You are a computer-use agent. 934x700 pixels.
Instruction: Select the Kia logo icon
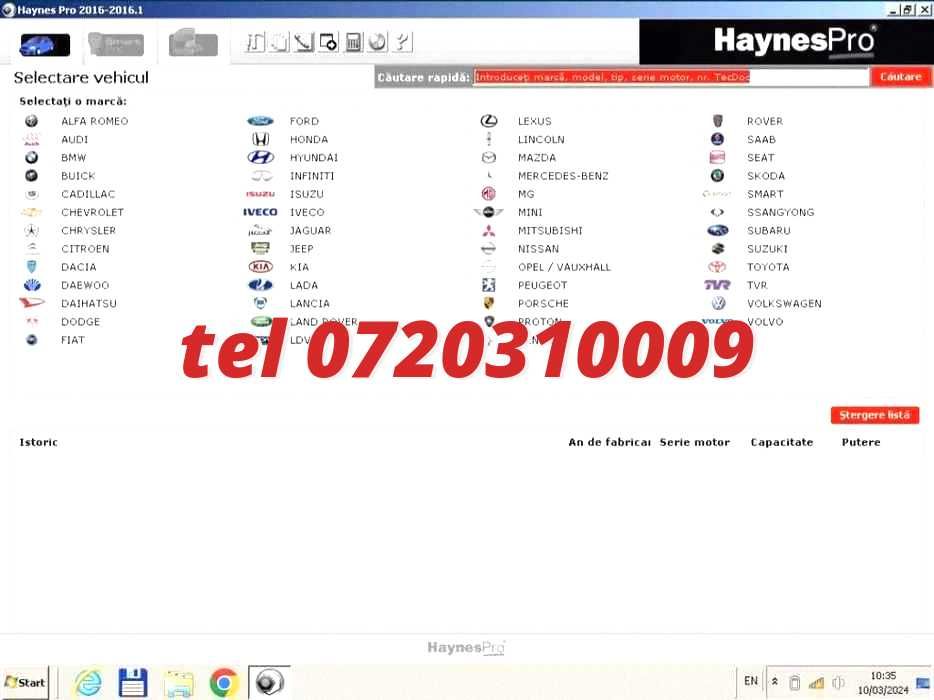pyautogui.click(x=260, y=267)
